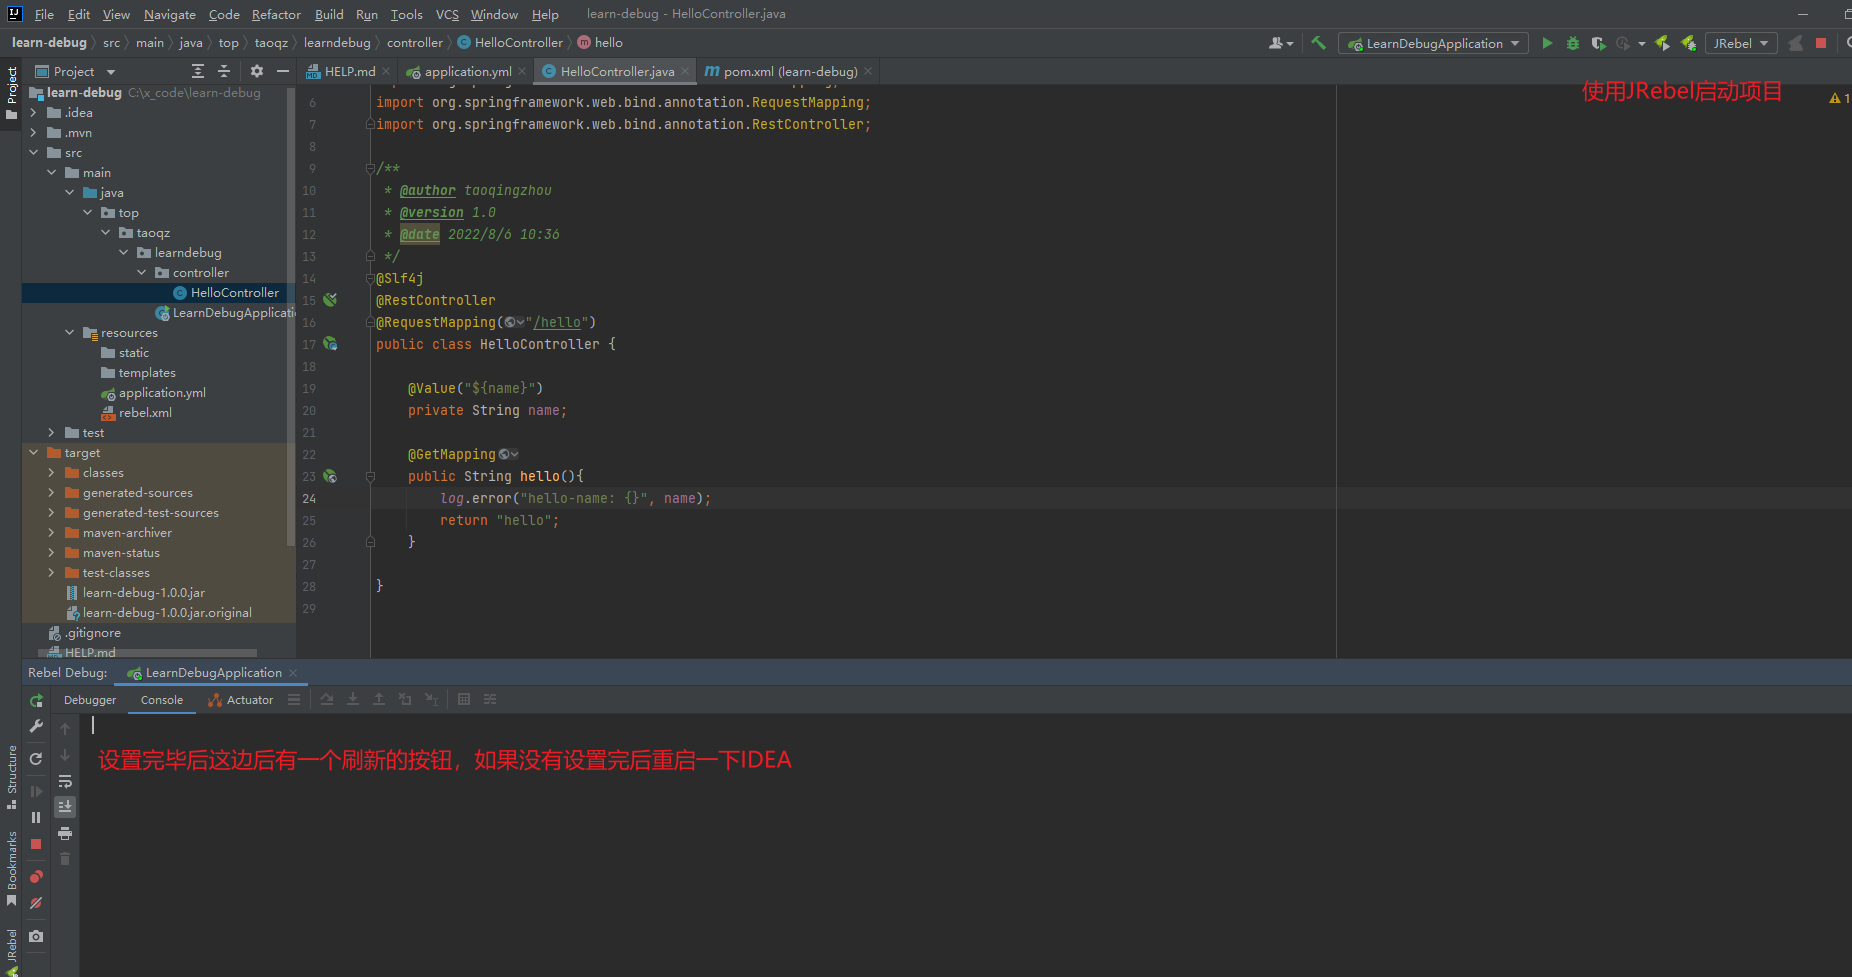Switch to the application.yml editor tab

467,71
